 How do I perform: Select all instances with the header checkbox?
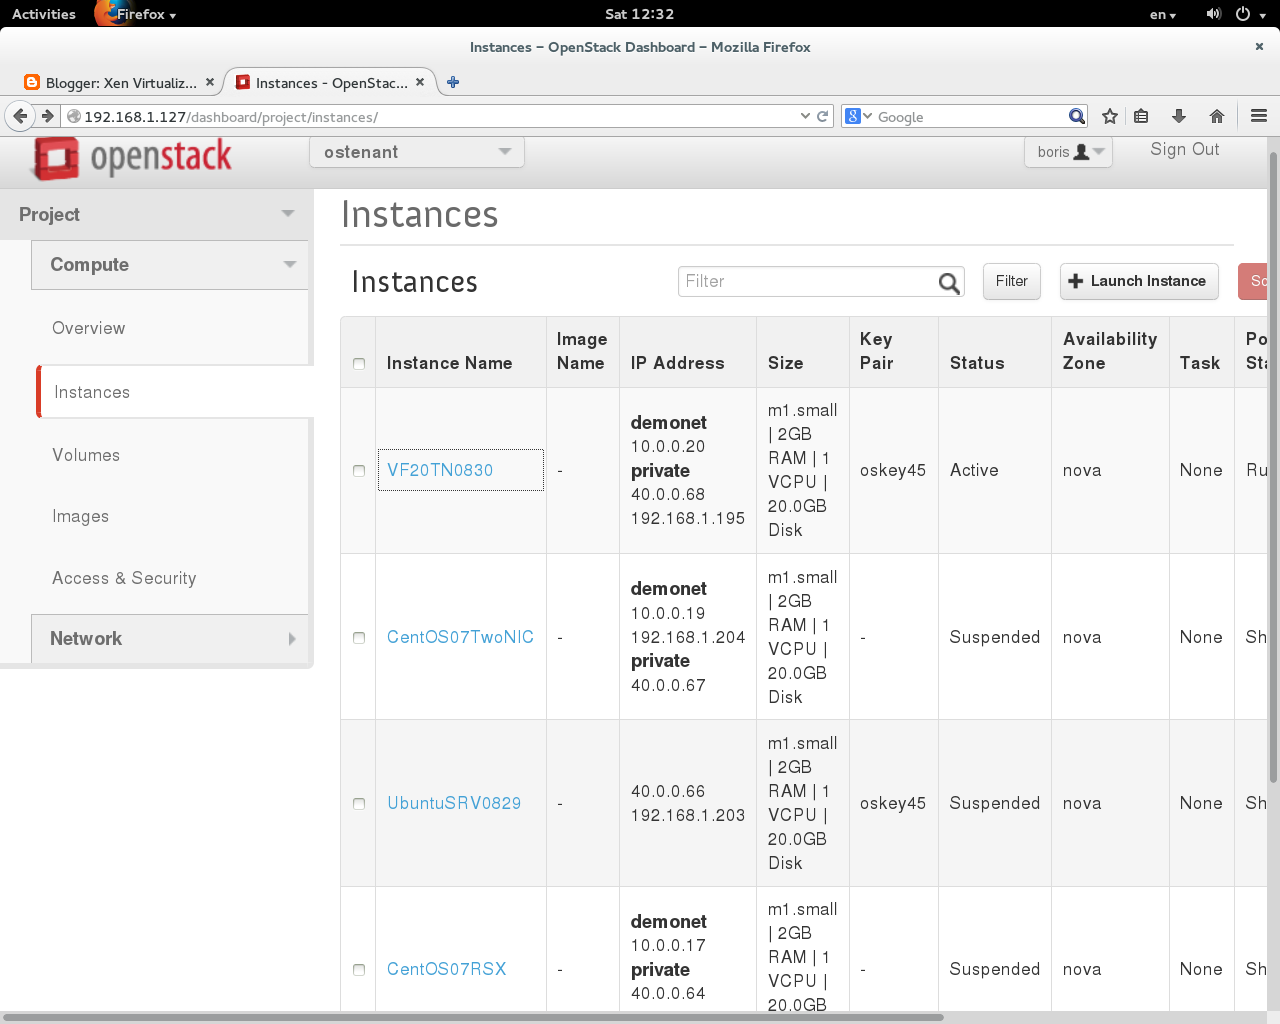(359, 364)
